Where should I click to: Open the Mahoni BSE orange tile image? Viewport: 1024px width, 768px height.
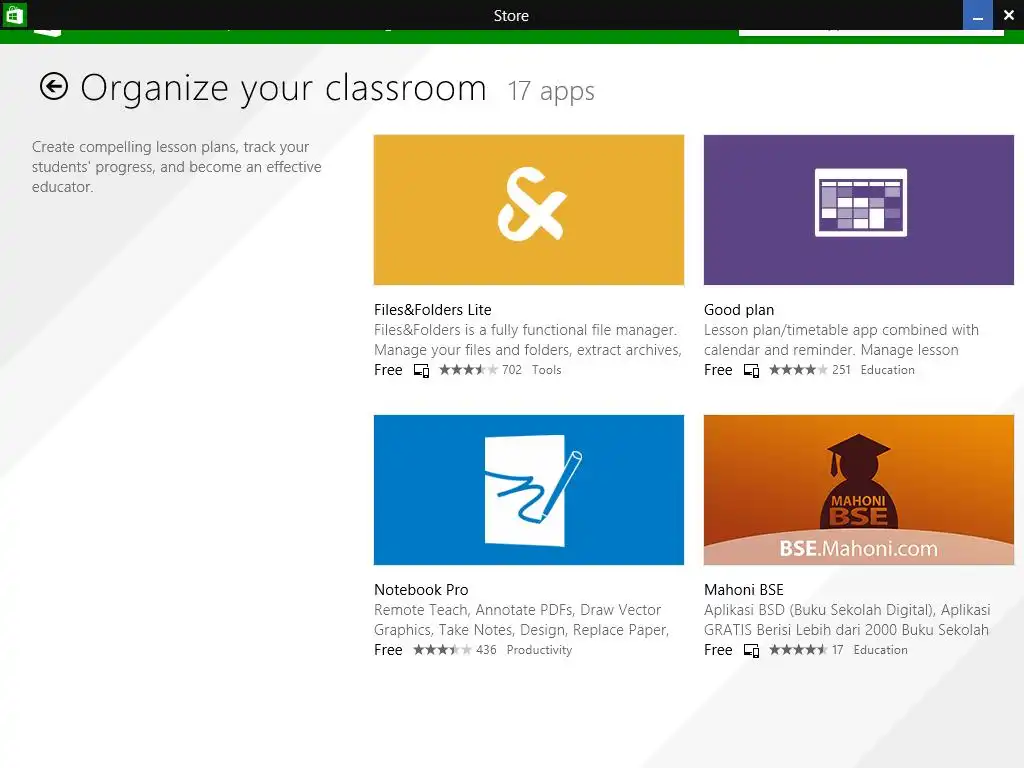859,490
